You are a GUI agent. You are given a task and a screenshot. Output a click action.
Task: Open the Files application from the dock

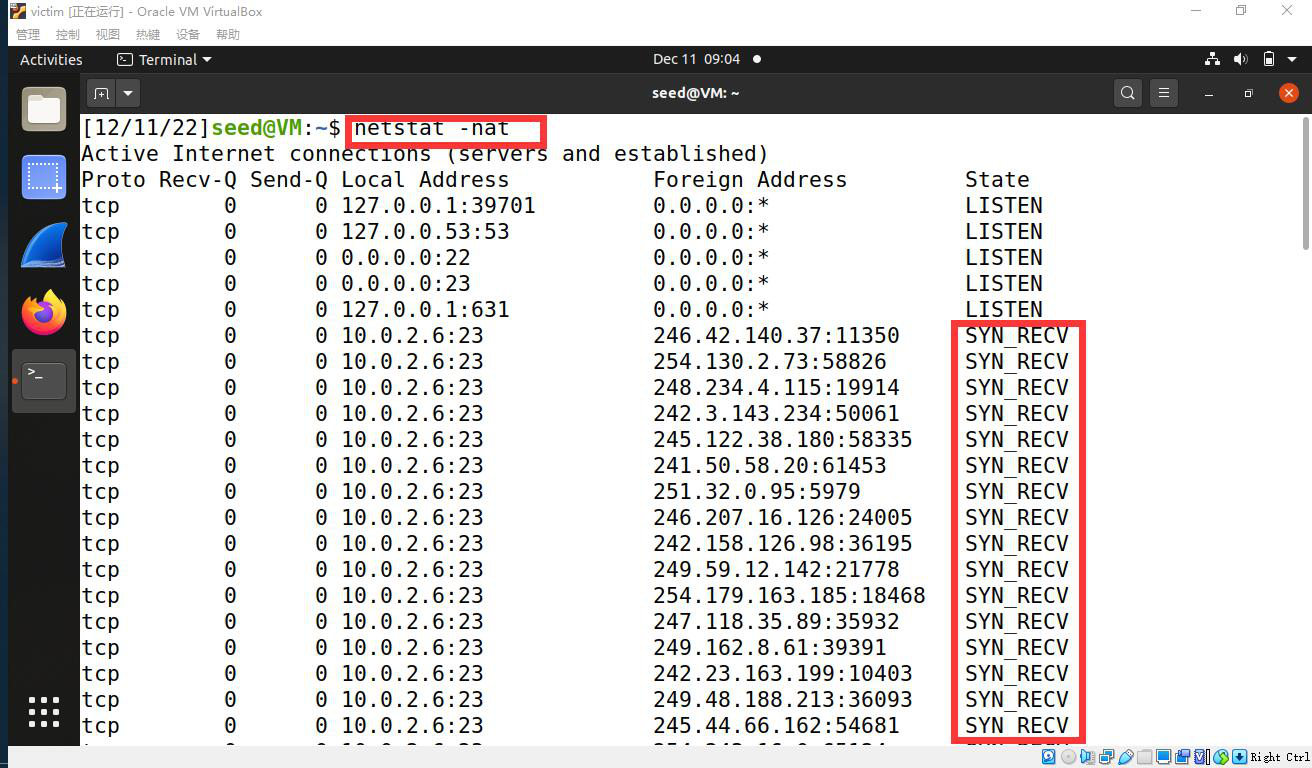pos(43,108)
